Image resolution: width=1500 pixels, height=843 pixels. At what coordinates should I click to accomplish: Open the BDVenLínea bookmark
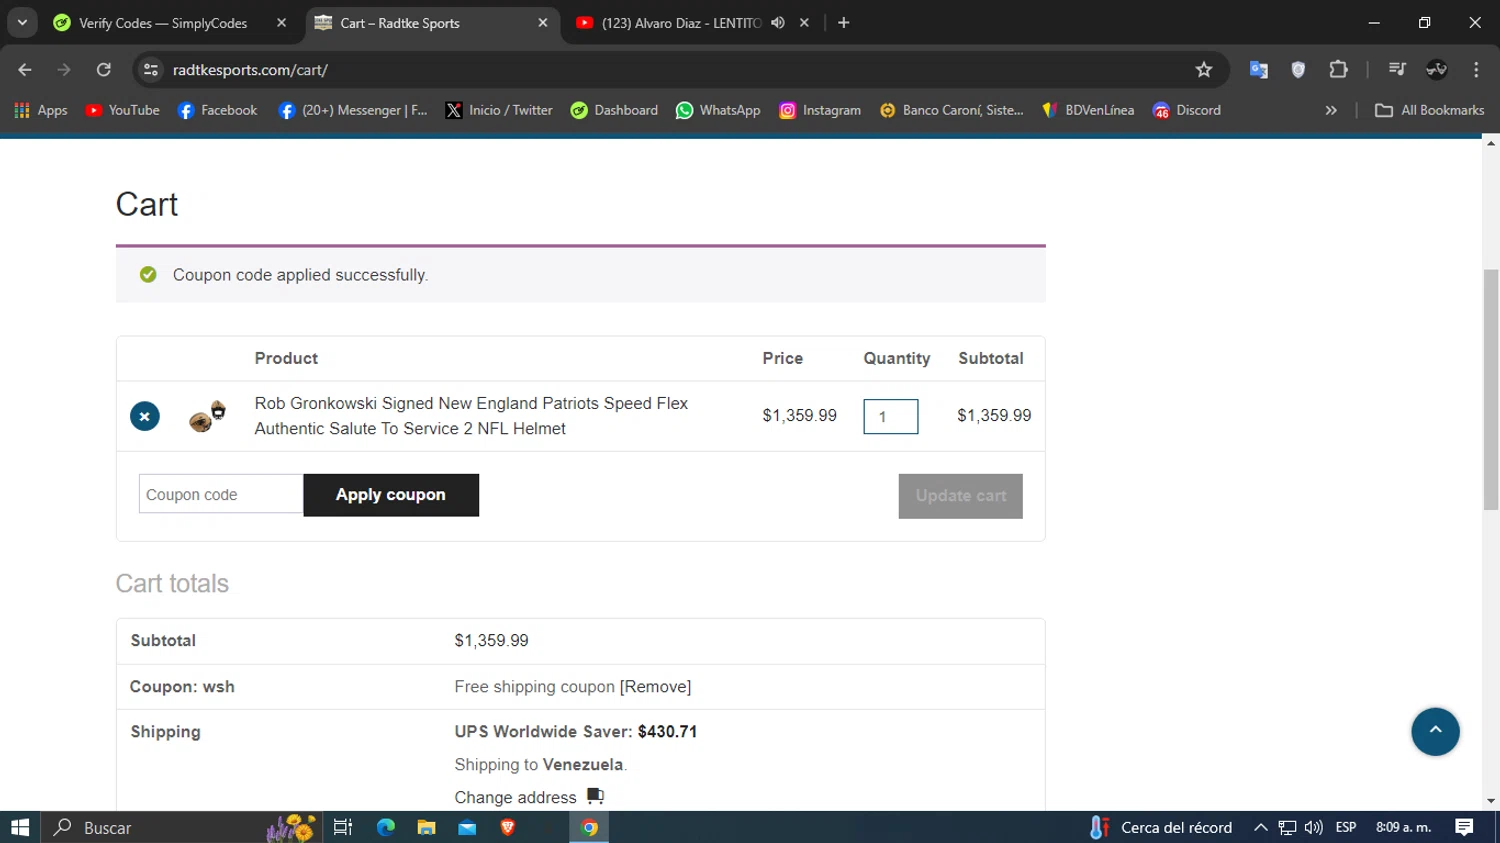(1088, 110)
